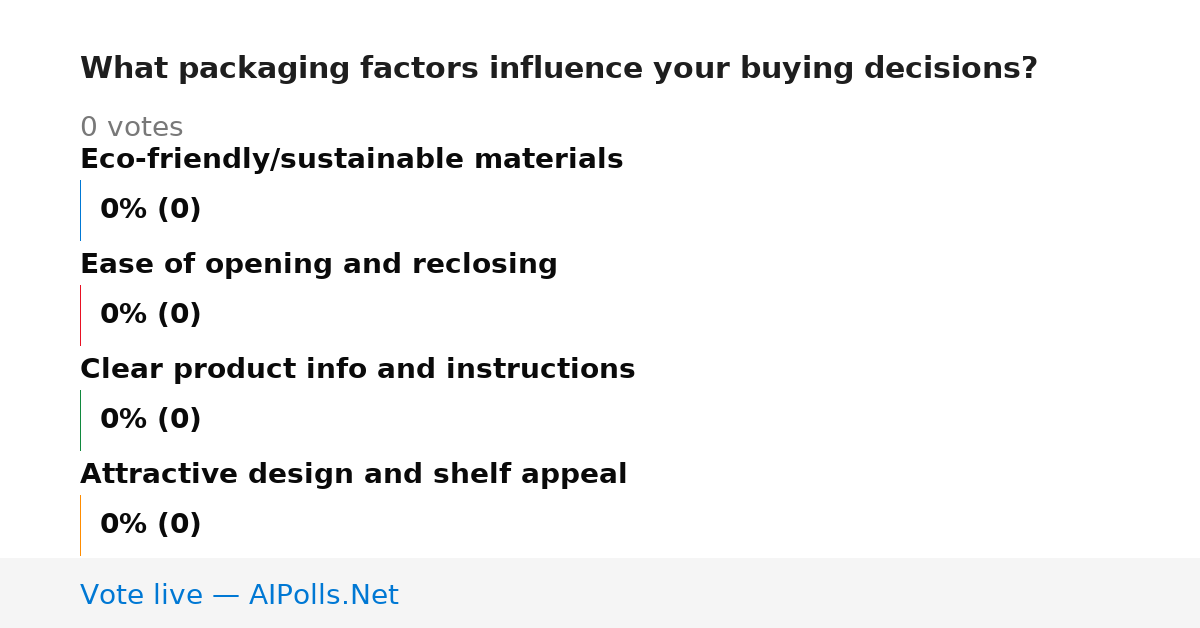This screenshot has width=1200, height=628.
Task: Choose Ease of opening and reclosing
Action: [318, 265]
